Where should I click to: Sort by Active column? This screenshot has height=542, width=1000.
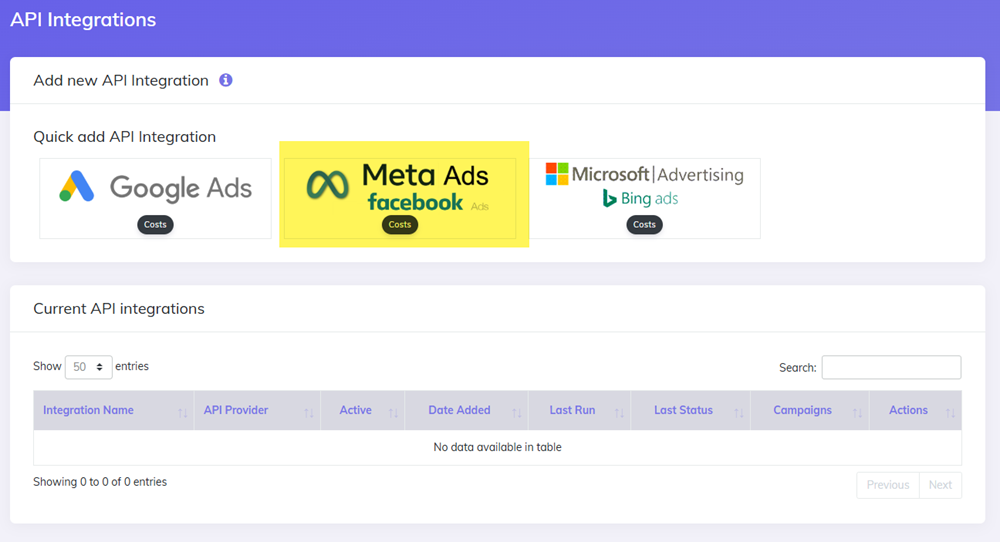click(362, 410)
